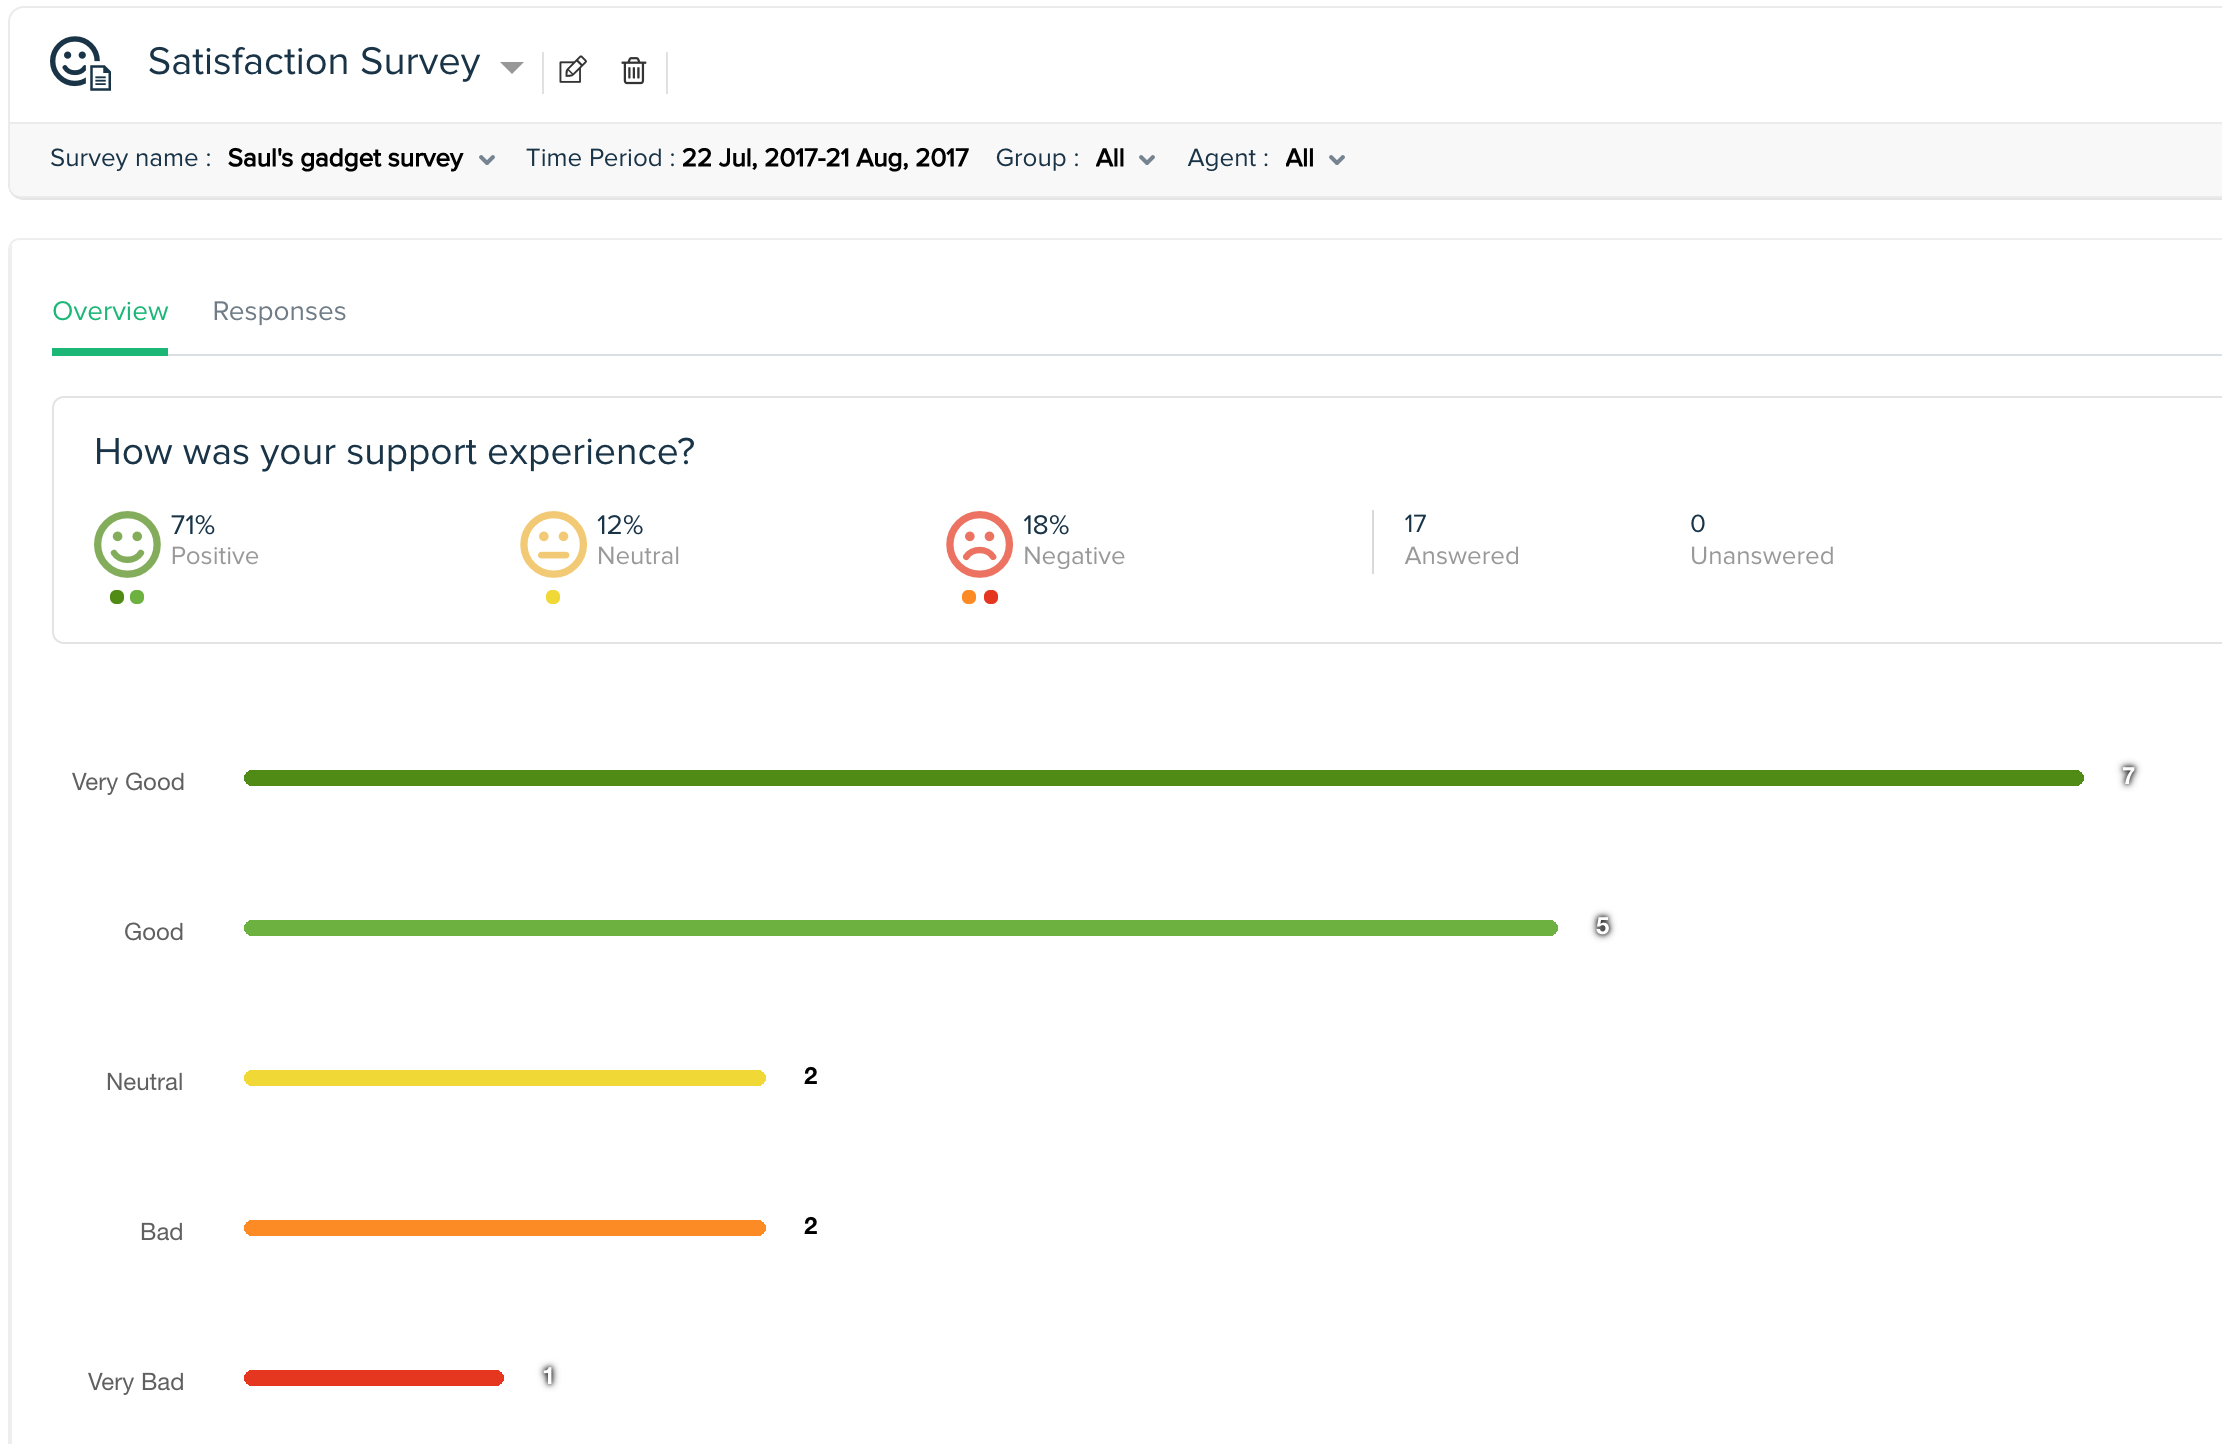Click the edit survey pencil icon
2222x1444 pixels.
coord(572,70)
